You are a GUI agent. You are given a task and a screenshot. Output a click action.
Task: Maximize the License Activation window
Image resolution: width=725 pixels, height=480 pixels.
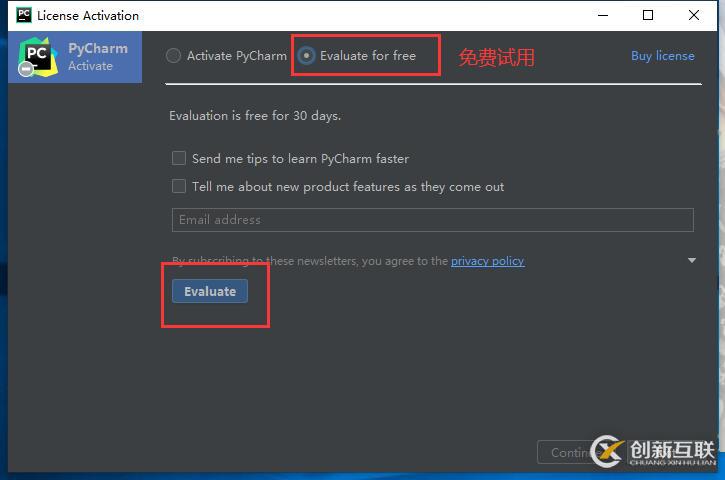[648, 15]
